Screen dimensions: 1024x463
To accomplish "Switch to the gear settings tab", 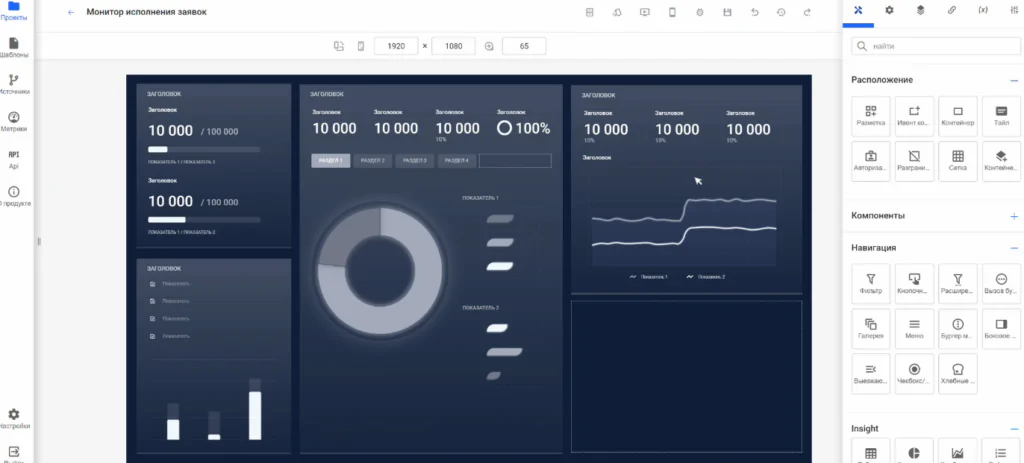I will pyautogui.click(x=889, y=10).
